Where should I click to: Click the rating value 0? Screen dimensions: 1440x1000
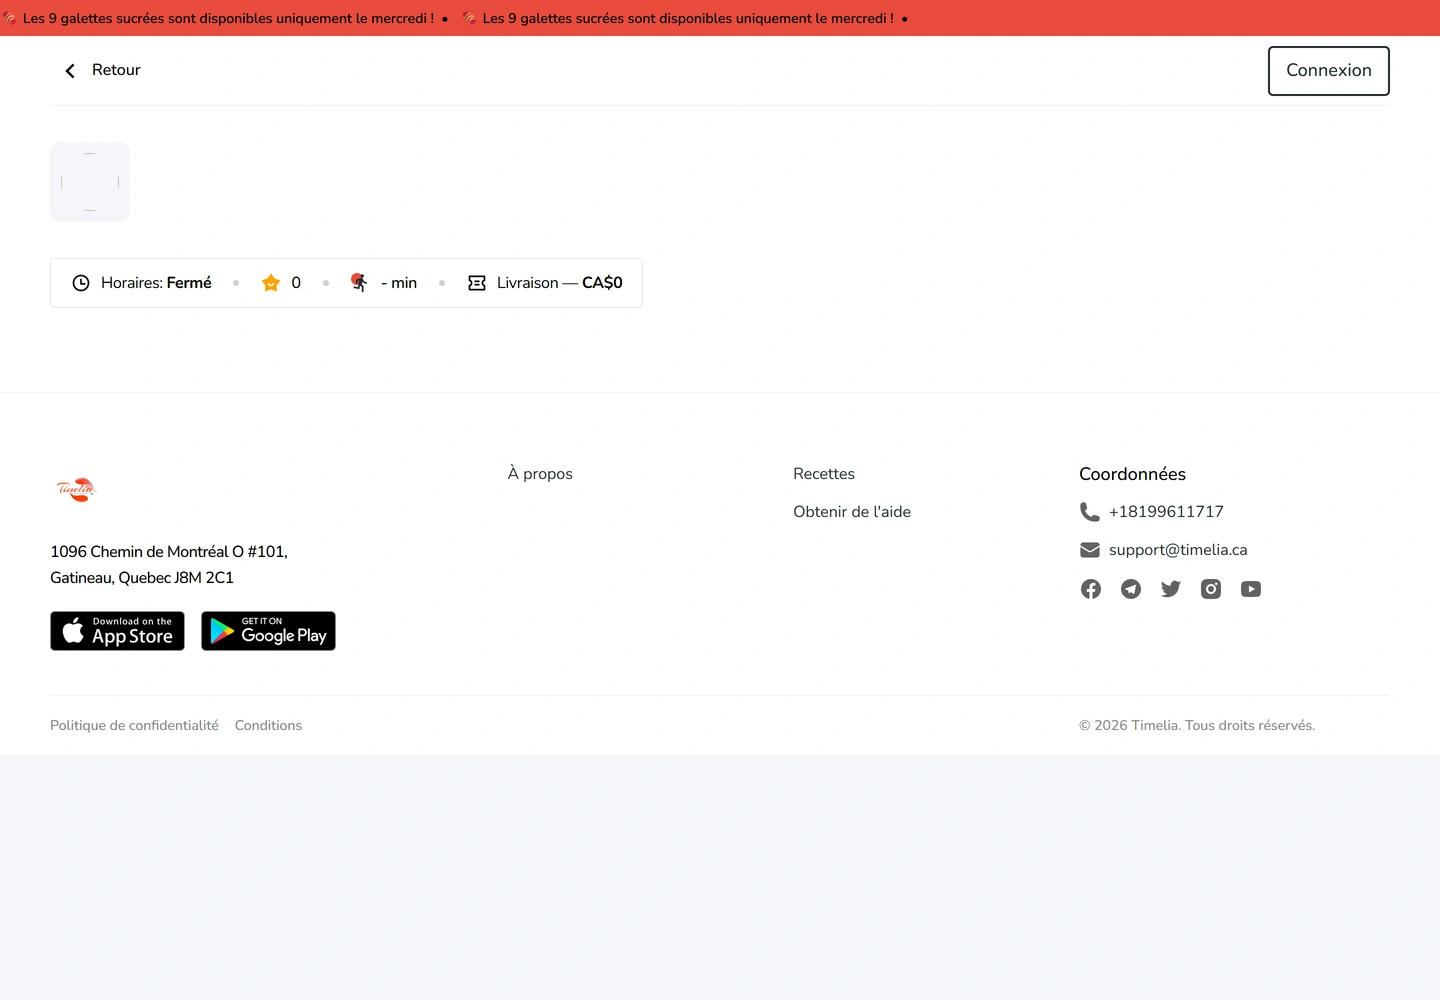296,283
